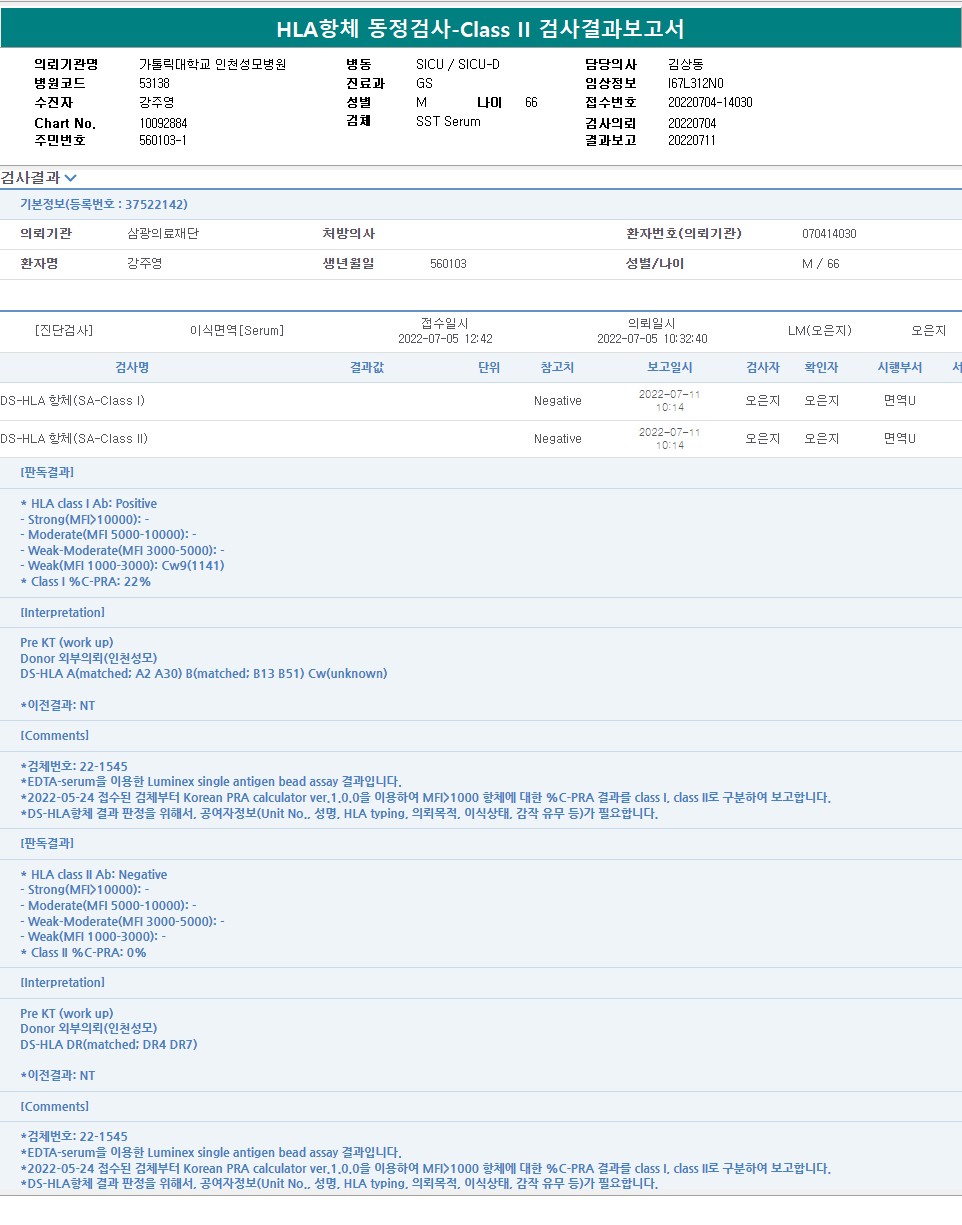The image size is (962, 1225).
Task: Select the hospital name '가톨릭대학교 인천성모병원'
Action: coord(212,64)
